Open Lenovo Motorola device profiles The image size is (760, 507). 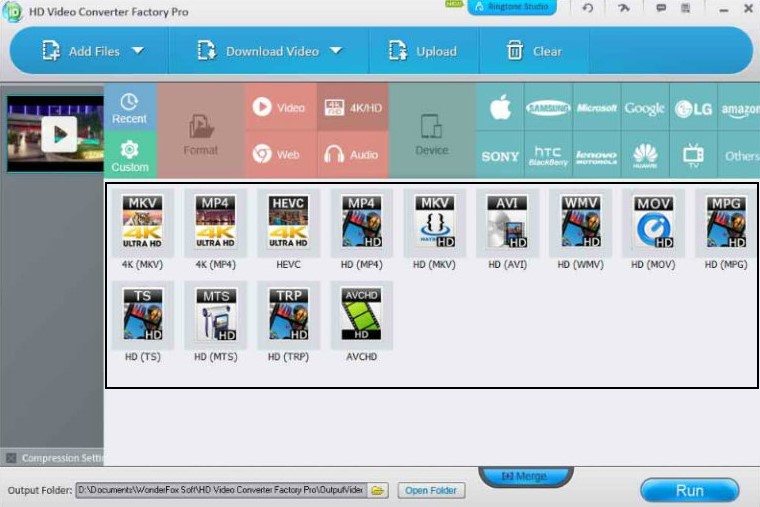tap(597, 155)
